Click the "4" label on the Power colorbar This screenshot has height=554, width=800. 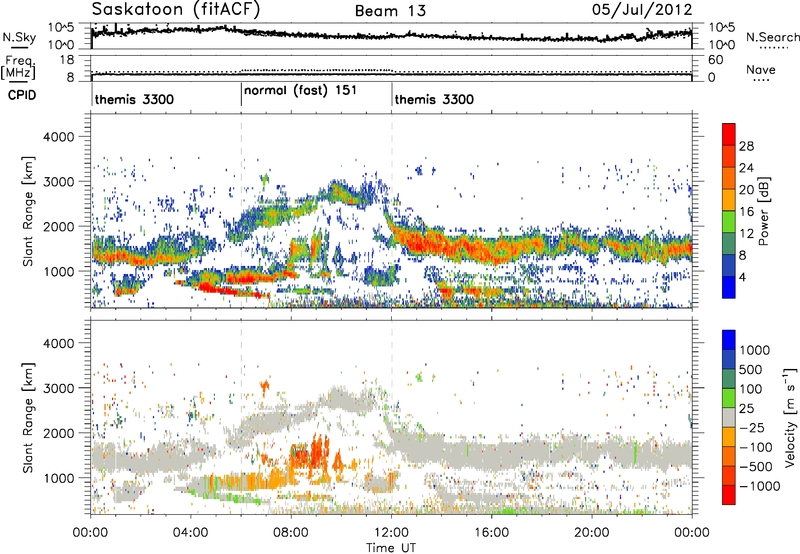tap(742, 277)
